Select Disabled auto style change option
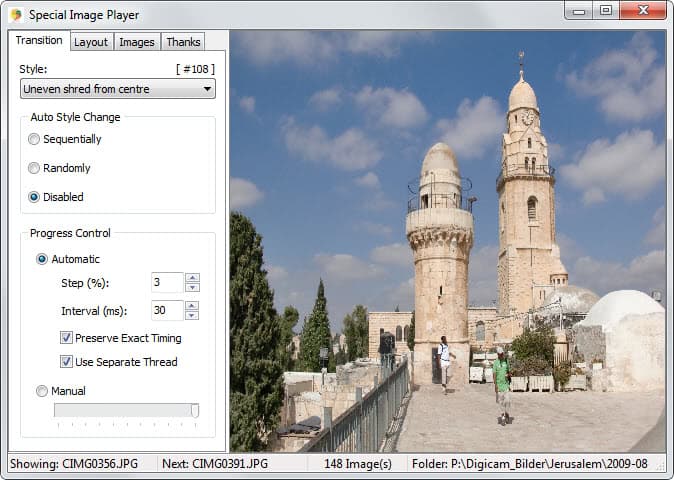The height and width of the screenshot is (480, 674). point(34,197)
